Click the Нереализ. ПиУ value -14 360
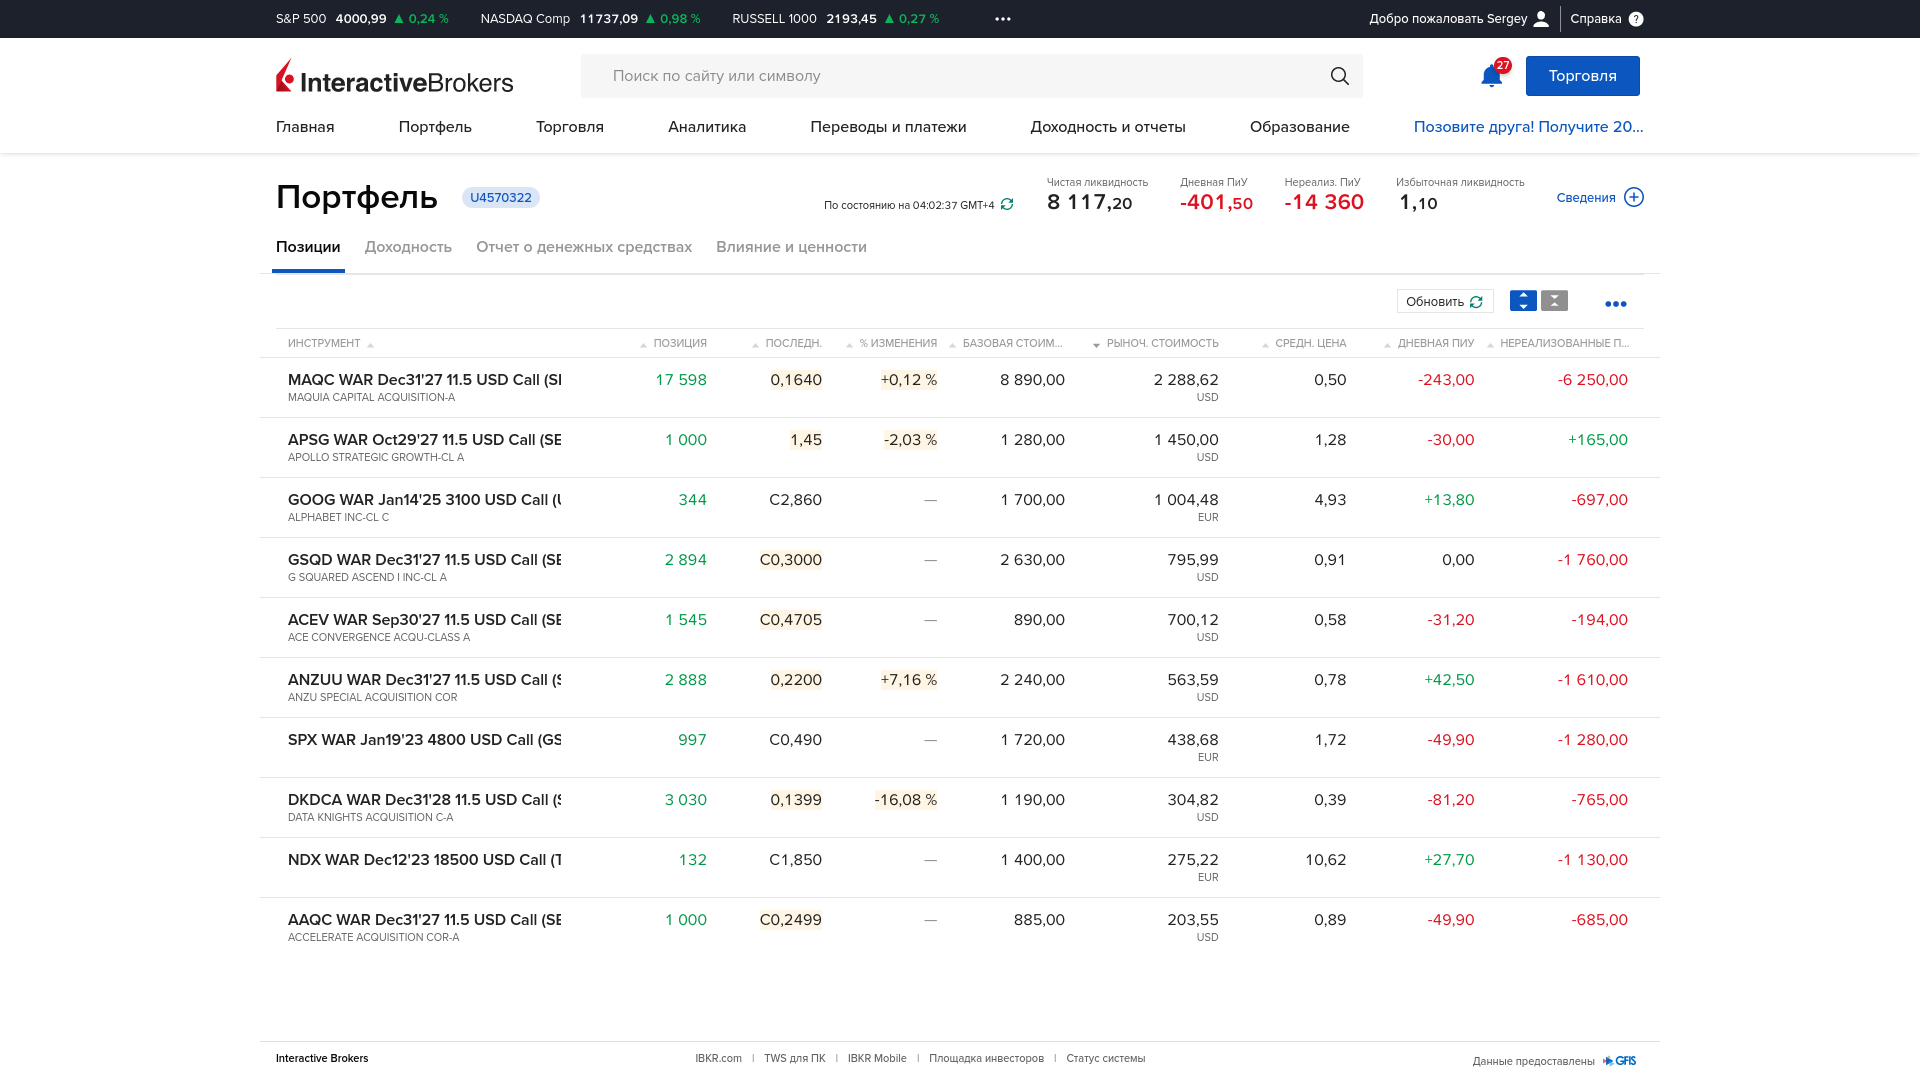 point(1324,203)
